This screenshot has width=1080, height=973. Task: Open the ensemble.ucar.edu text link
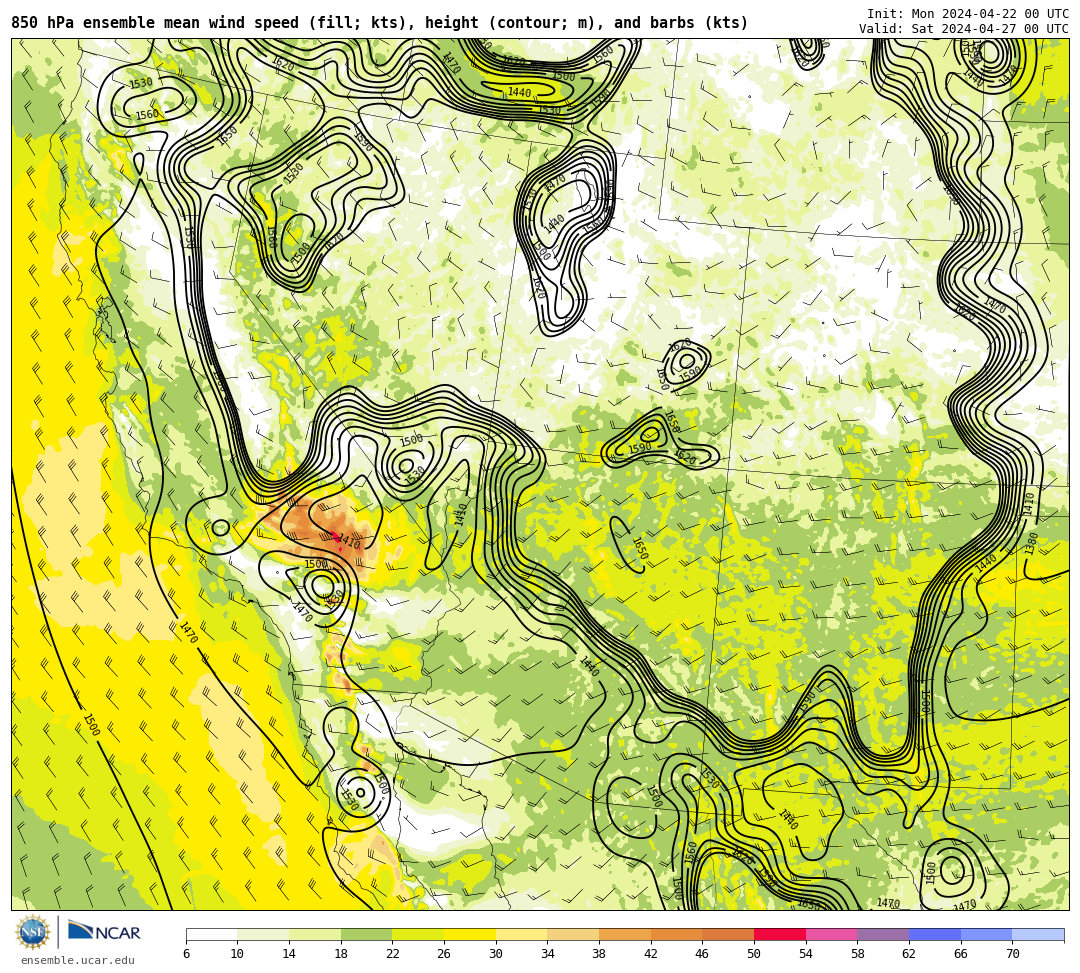(x=78, y=960)
